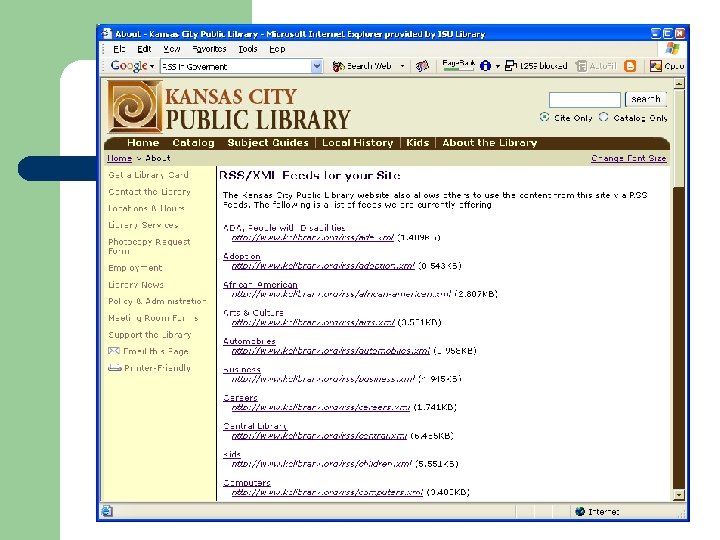The image size is (720, 540).
Task: Click the Printer-Friendly printer icon
Action: pos(114,368)
